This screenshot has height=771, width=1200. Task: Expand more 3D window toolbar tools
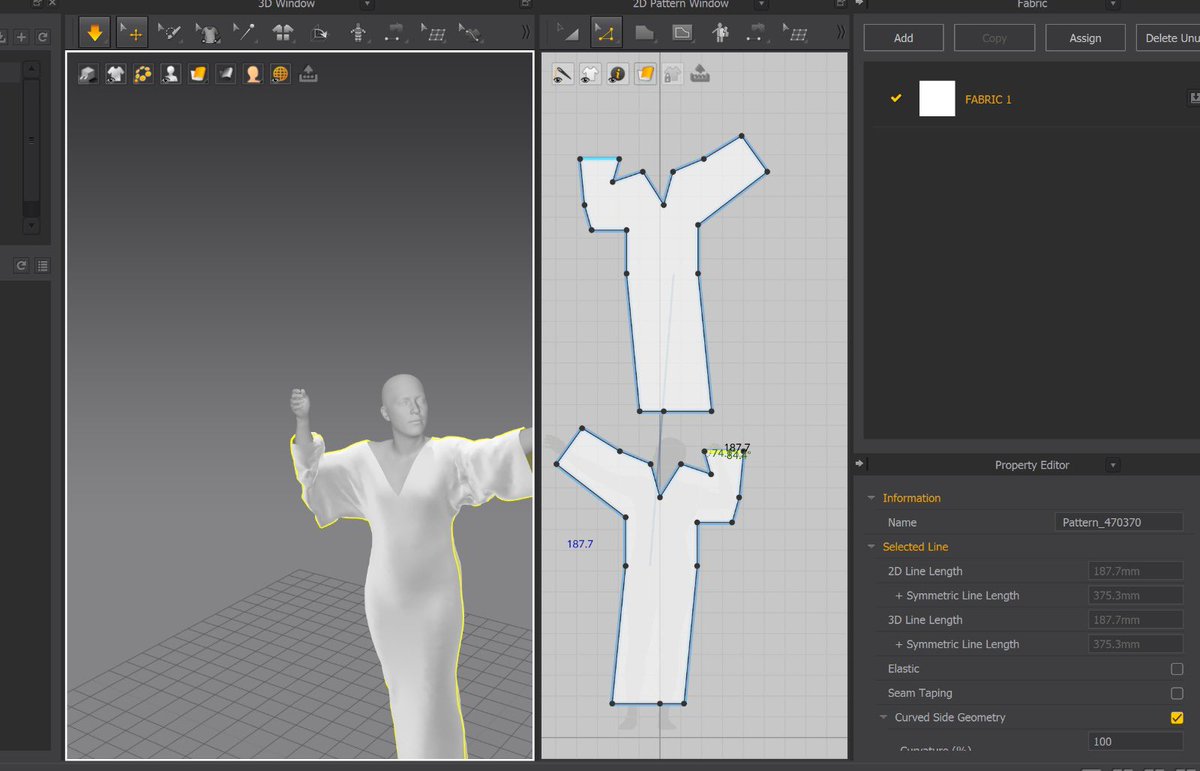526,33
